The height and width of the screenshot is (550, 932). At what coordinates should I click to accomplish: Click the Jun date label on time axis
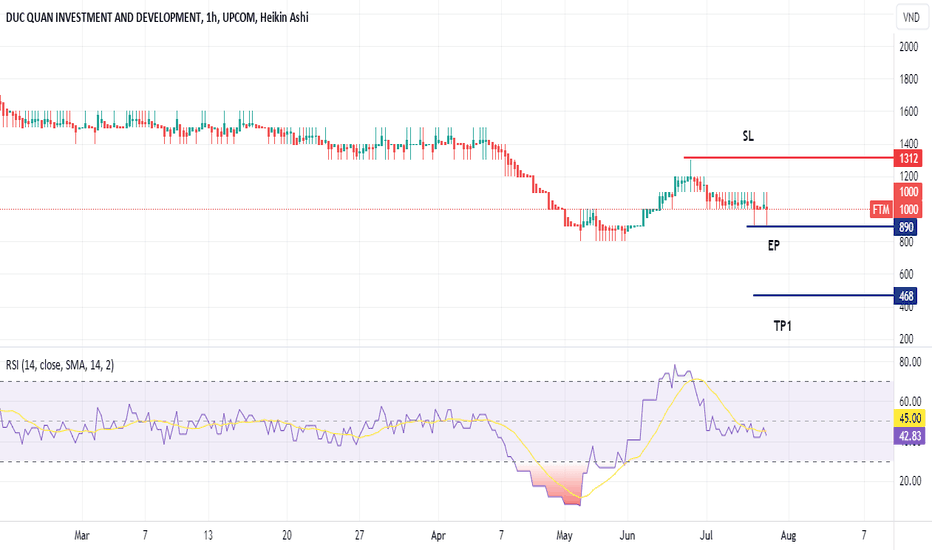pyautogui.click(x=627, y=535)
